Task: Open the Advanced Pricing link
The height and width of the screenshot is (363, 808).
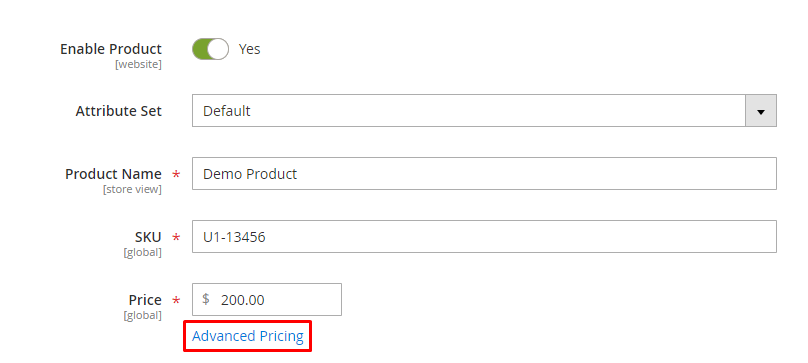Action: pos(248,336)
